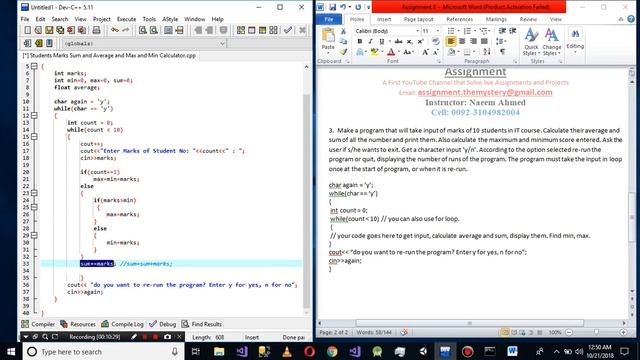Image resolution: width=640 pixels, height=360 pixels.
Task: Open the Execute menu in Dev-C++
Action: pos(127,19)
